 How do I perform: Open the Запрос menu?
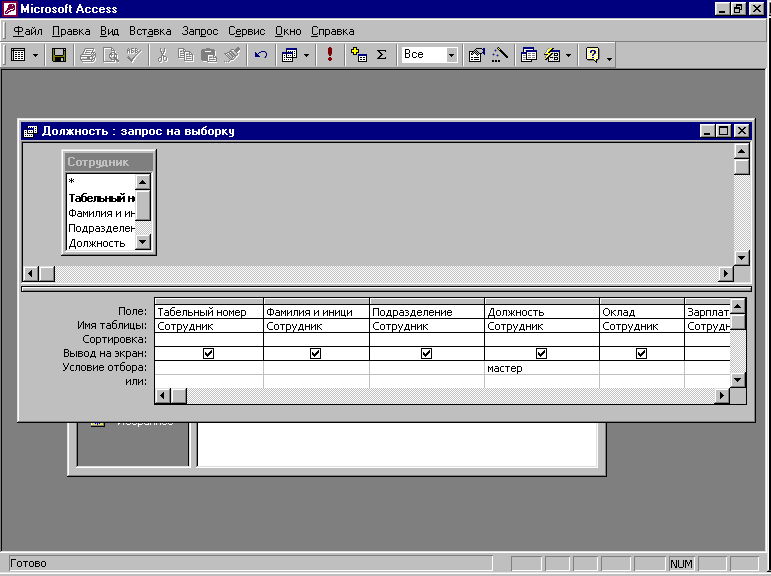click(200, 31)
